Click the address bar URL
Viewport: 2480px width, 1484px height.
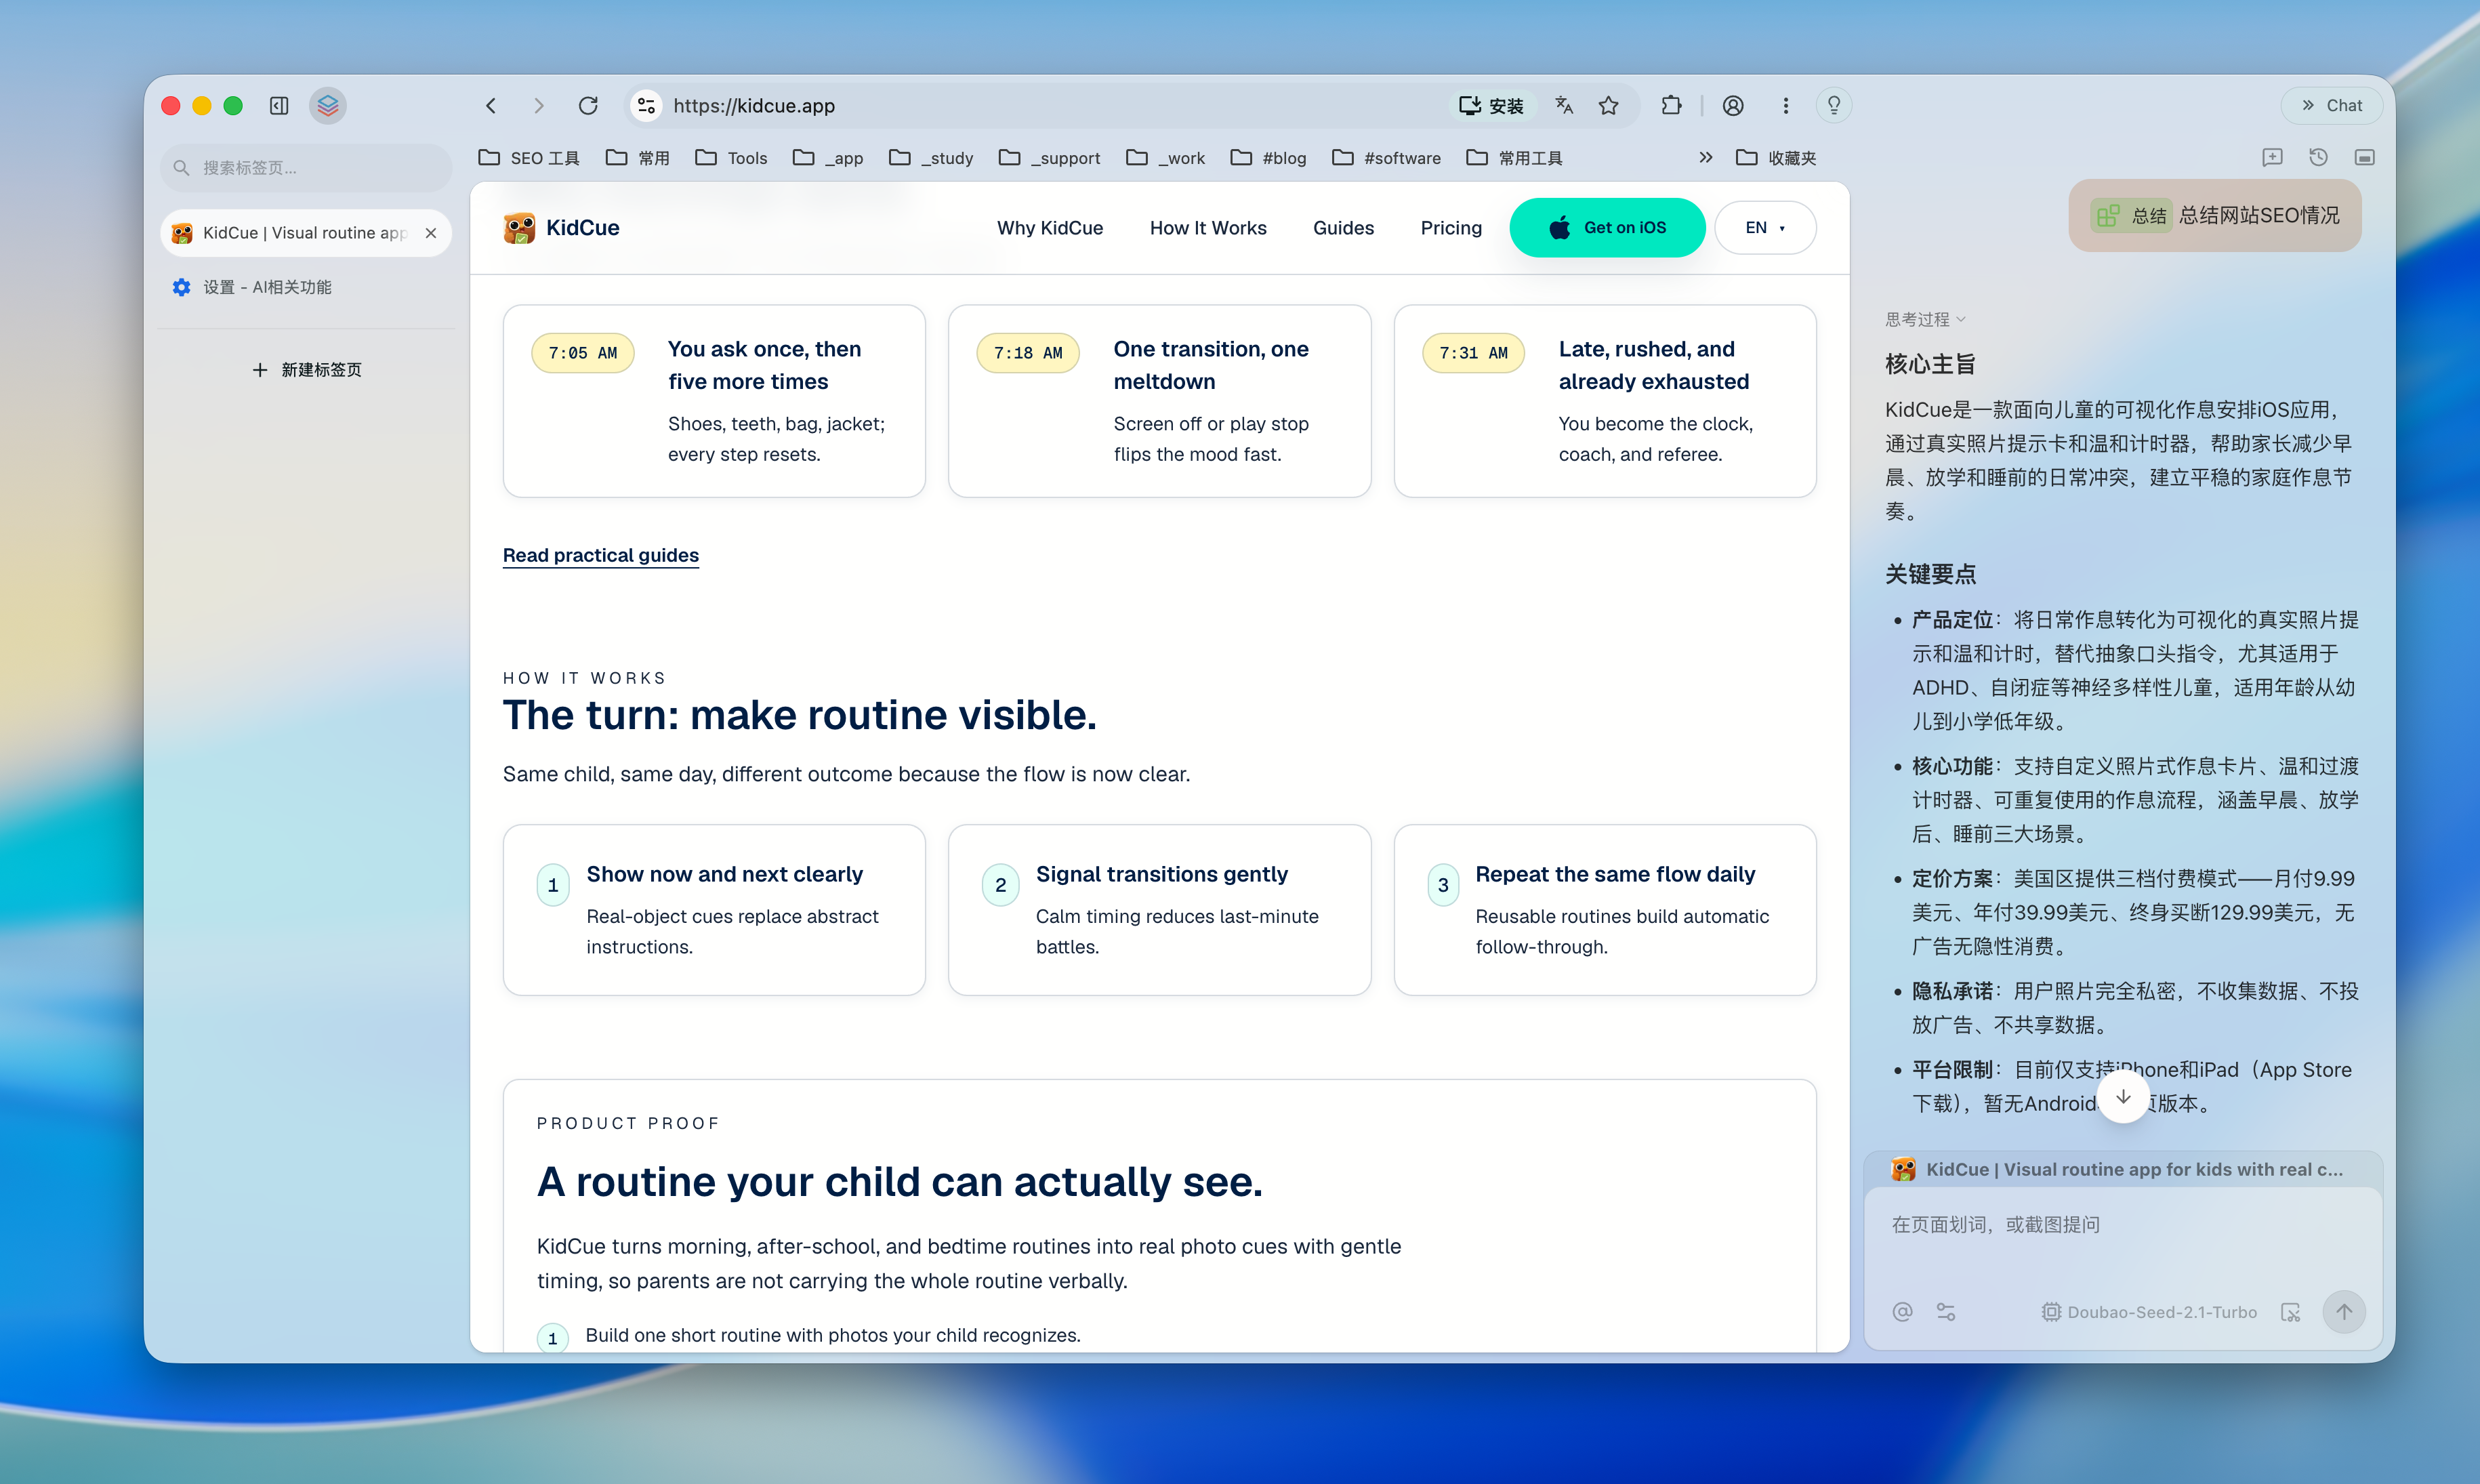click(754, 106)
